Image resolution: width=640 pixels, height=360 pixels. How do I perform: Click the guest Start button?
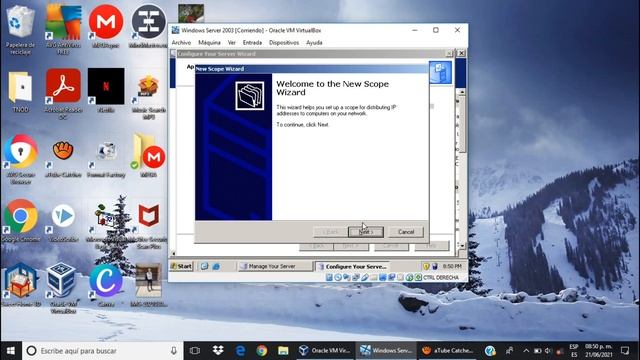tap(181, 266)
